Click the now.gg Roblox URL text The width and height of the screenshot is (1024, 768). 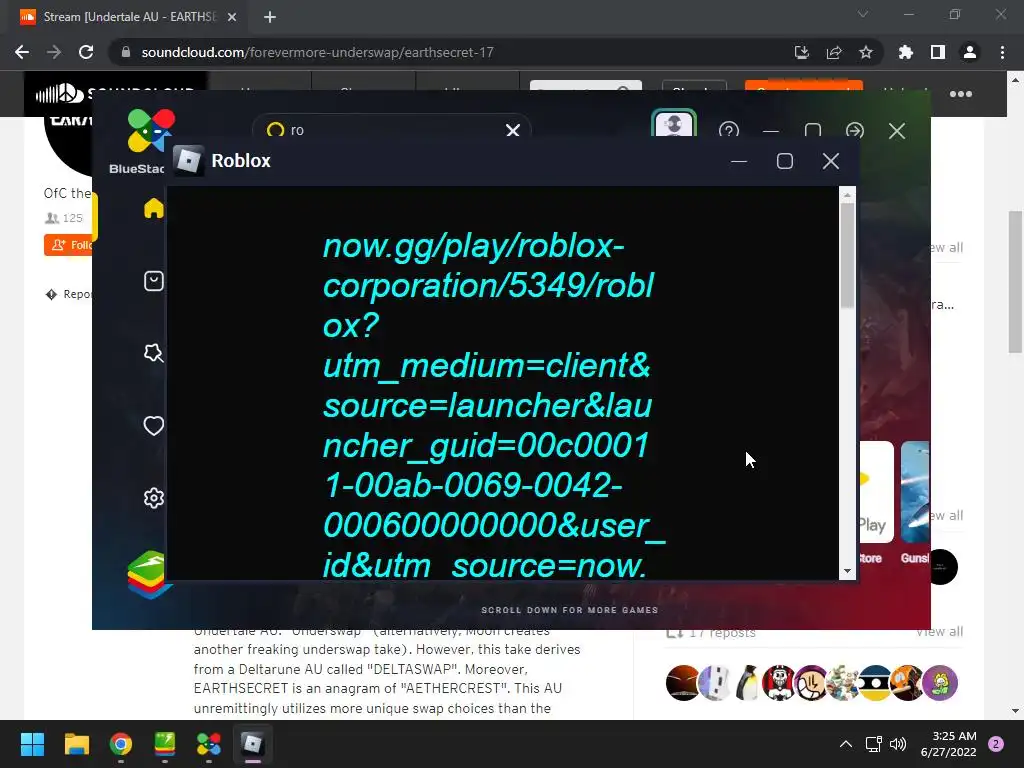coord(494,406)
